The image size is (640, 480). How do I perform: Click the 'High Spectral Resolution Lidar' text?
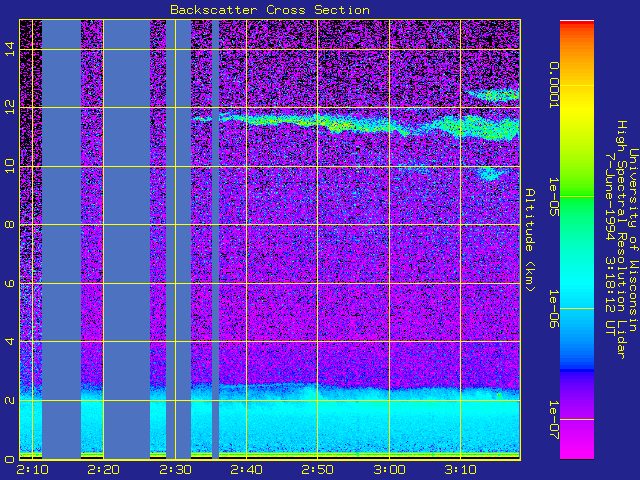(x=622, y=240)
